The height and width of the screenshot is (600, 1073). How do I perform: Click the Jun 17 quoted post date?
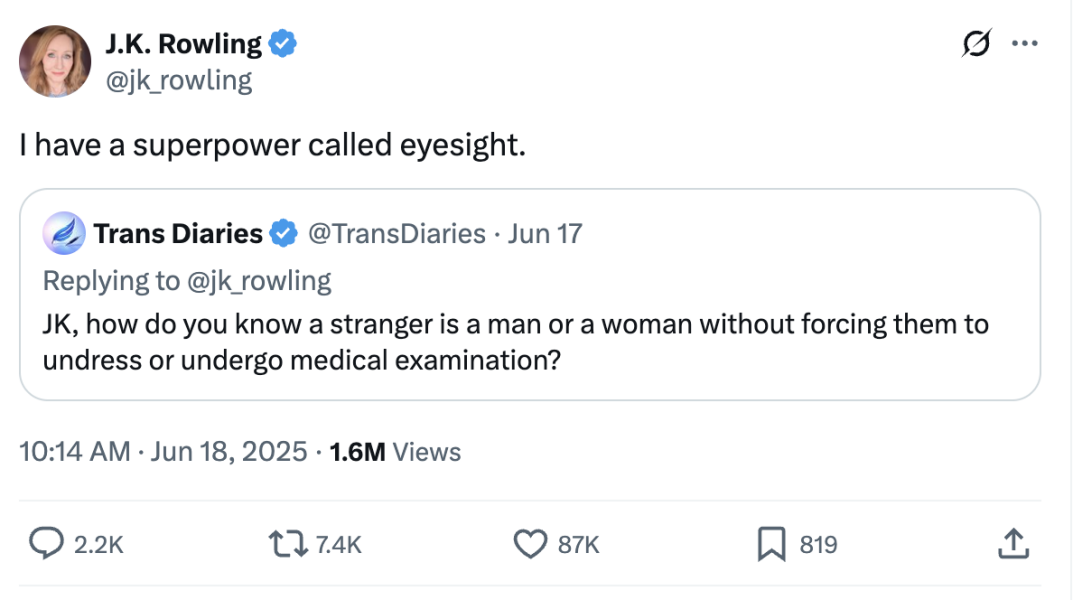pos(545,234)
